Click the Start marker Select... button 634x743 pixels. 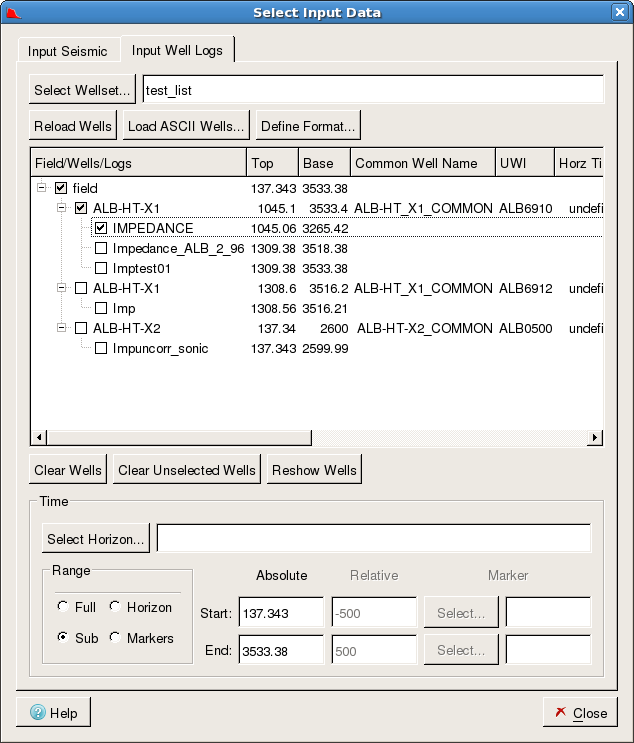[461, 613]
